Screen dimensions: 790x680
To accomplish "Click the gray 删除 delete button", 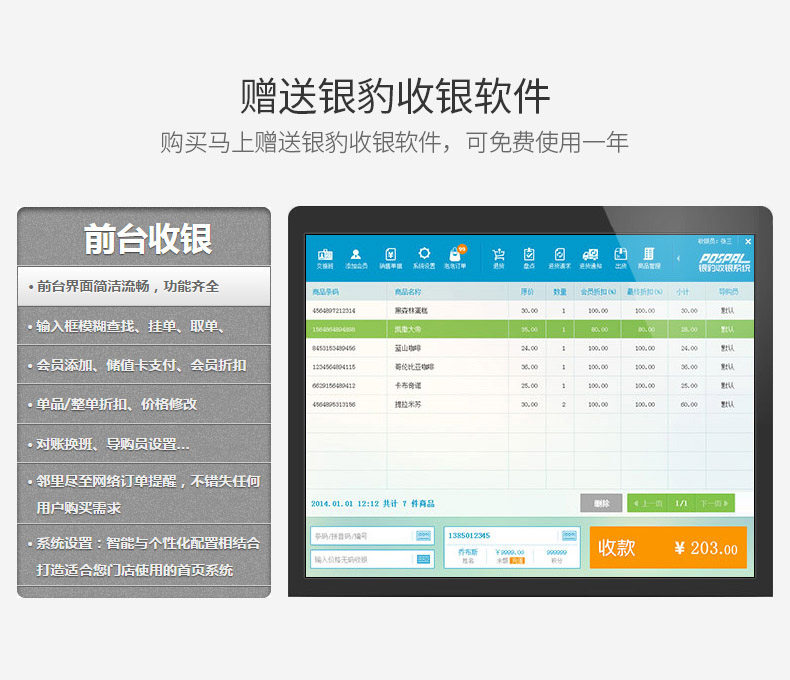I will pyautogui.click(x=601, y=503).
